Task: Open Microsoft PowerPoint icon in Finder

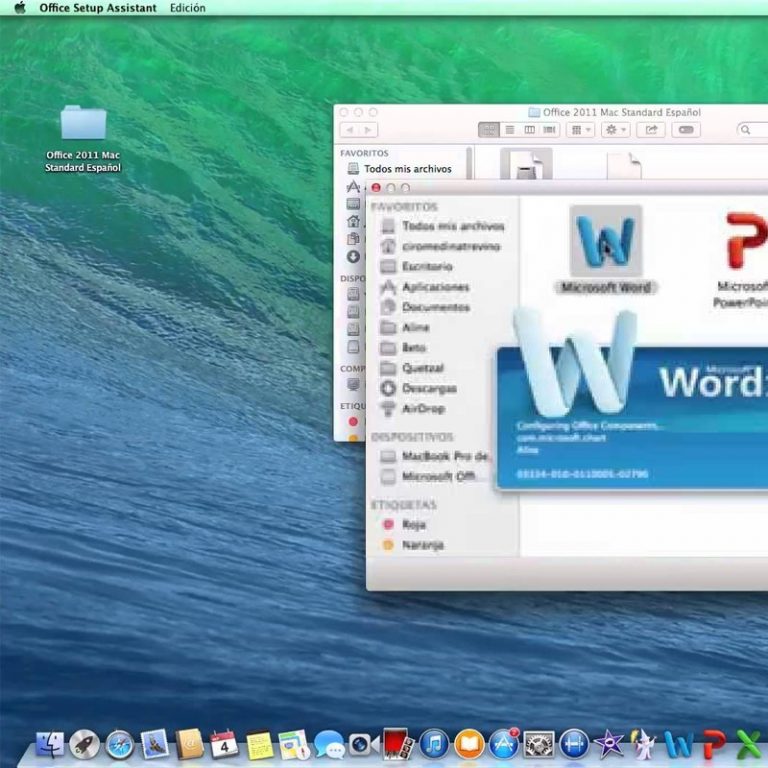Action: point(745,240)
